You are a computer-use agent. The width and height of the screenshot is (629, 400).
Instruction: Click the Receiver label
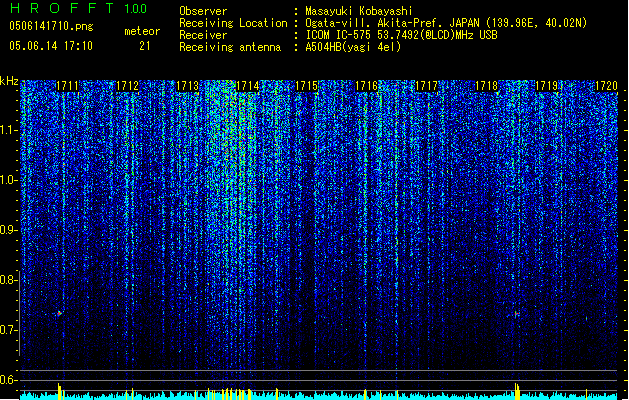(203, 35)
